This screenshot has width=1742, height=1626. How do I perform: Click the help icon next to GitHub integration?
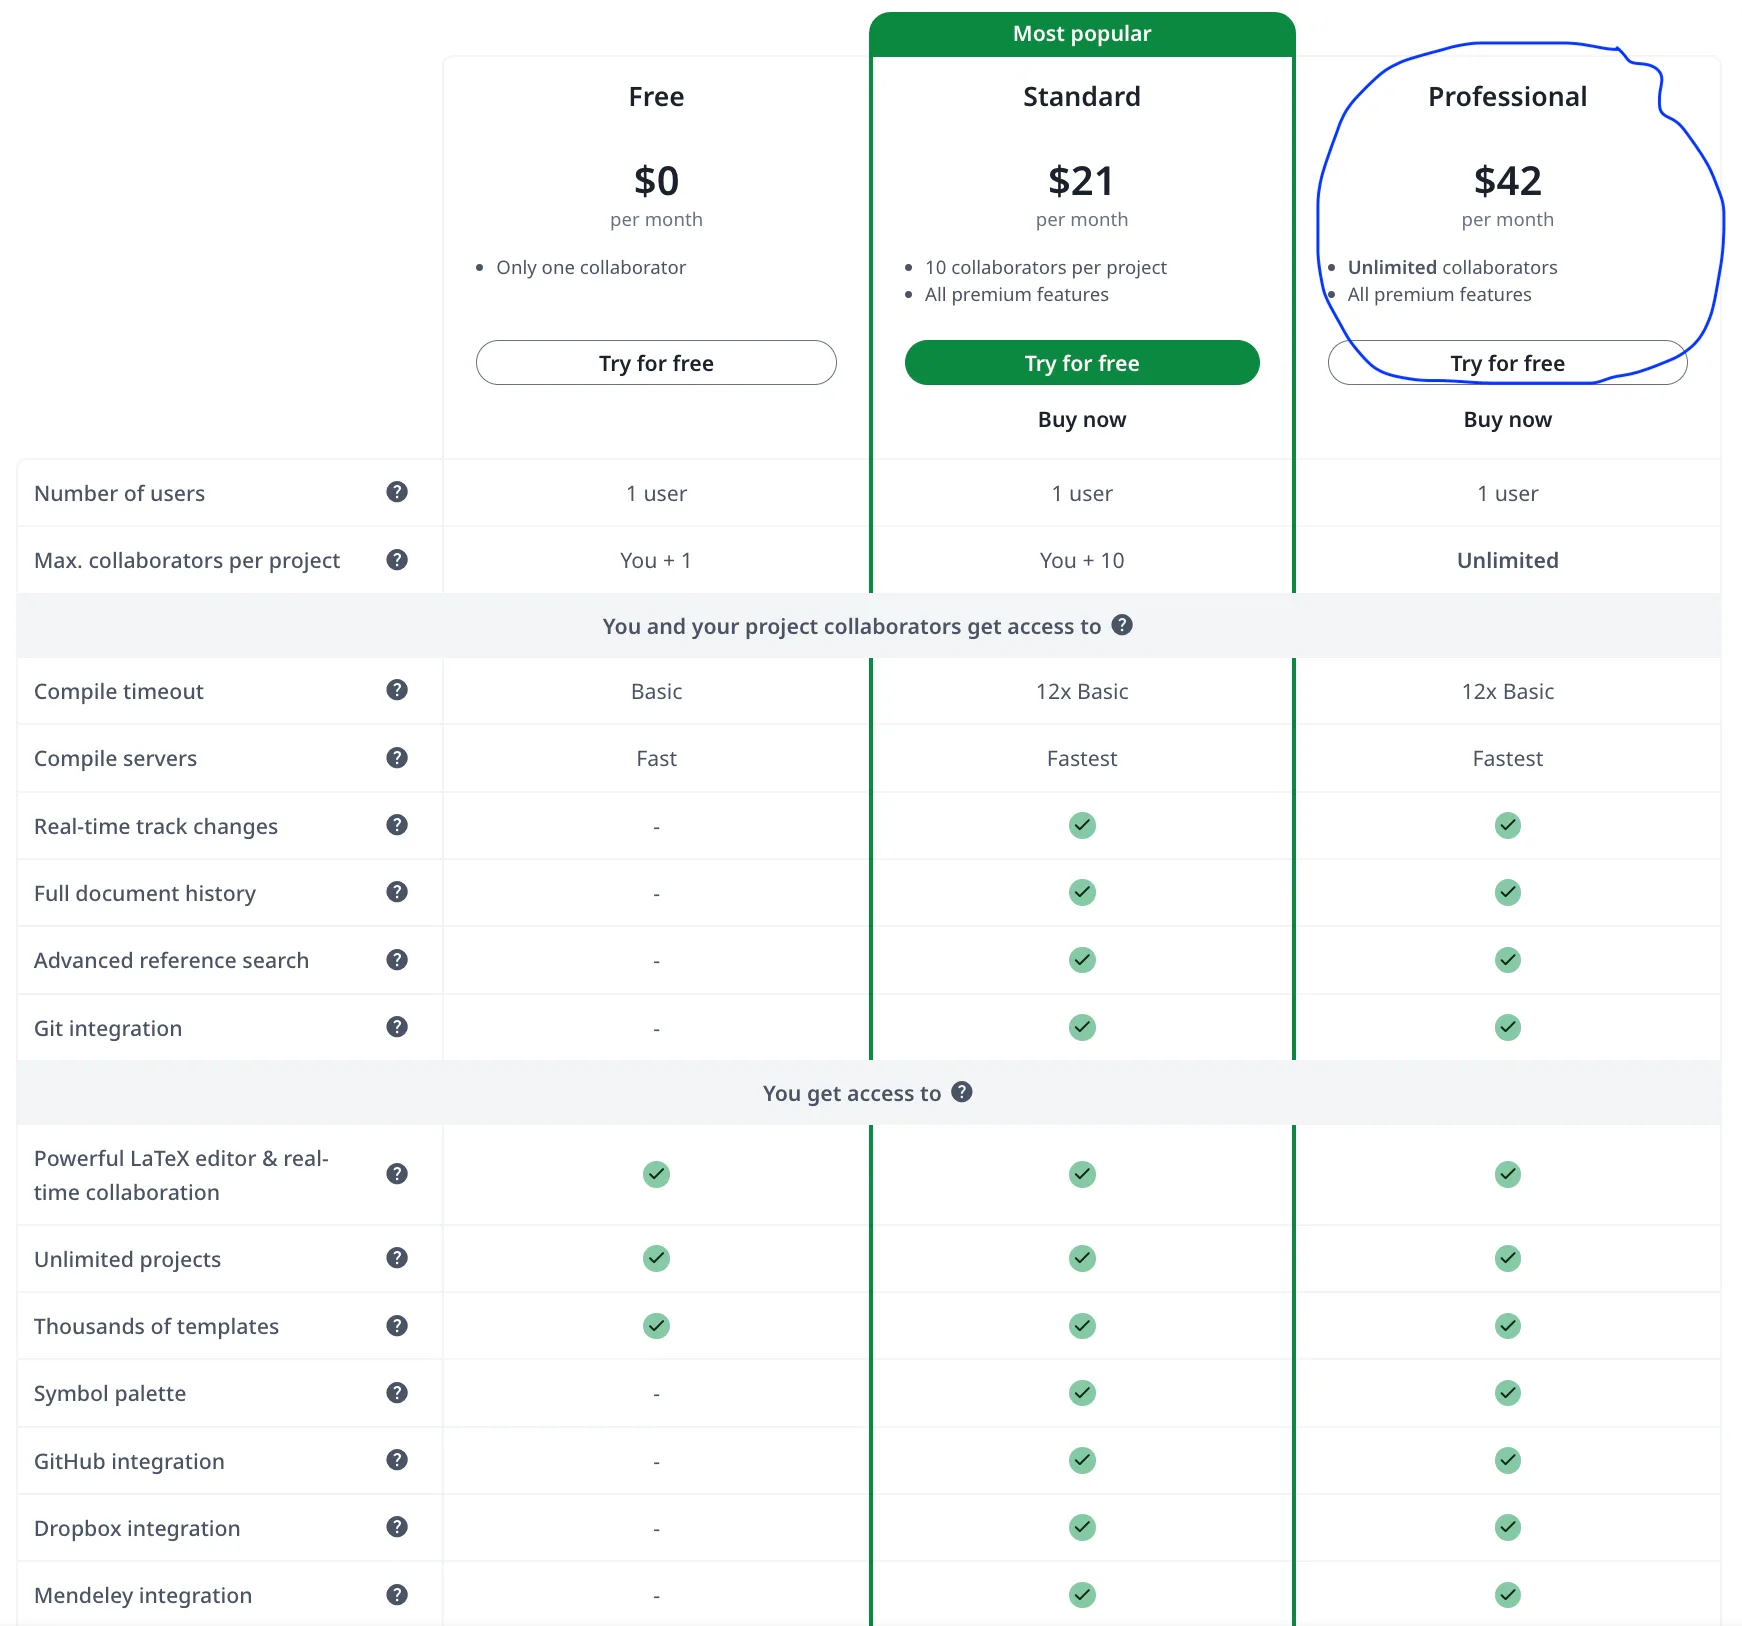click(x=396, y=1460)
